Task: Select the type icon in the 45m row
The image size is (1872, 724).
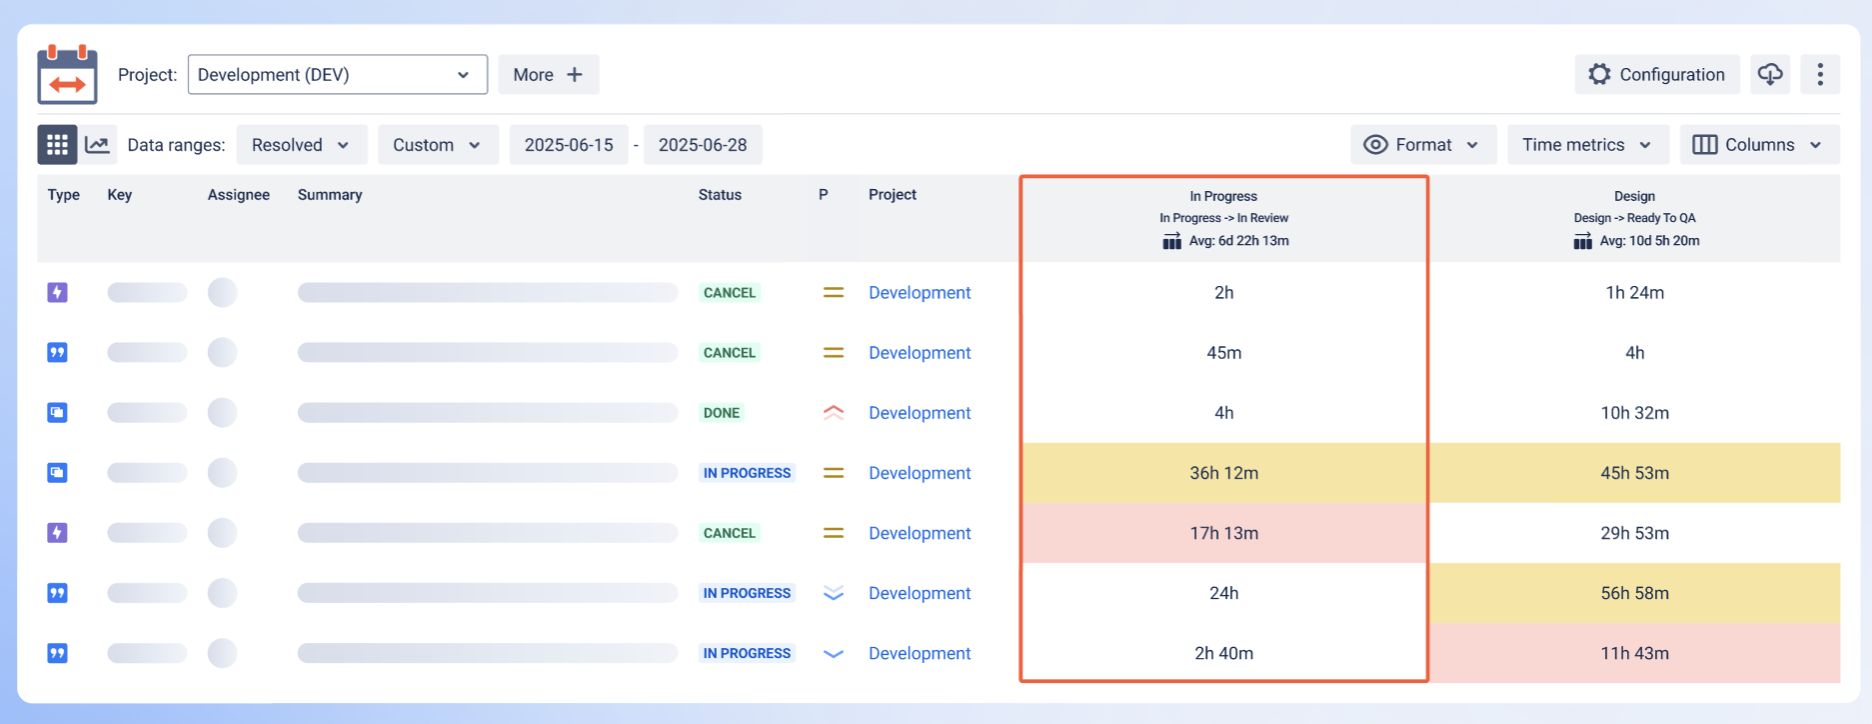Action: 57,352
